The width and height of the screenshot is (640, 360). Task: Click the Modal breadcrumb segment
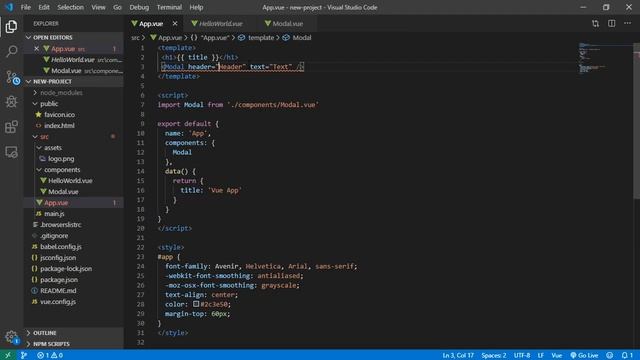[297, 38]
